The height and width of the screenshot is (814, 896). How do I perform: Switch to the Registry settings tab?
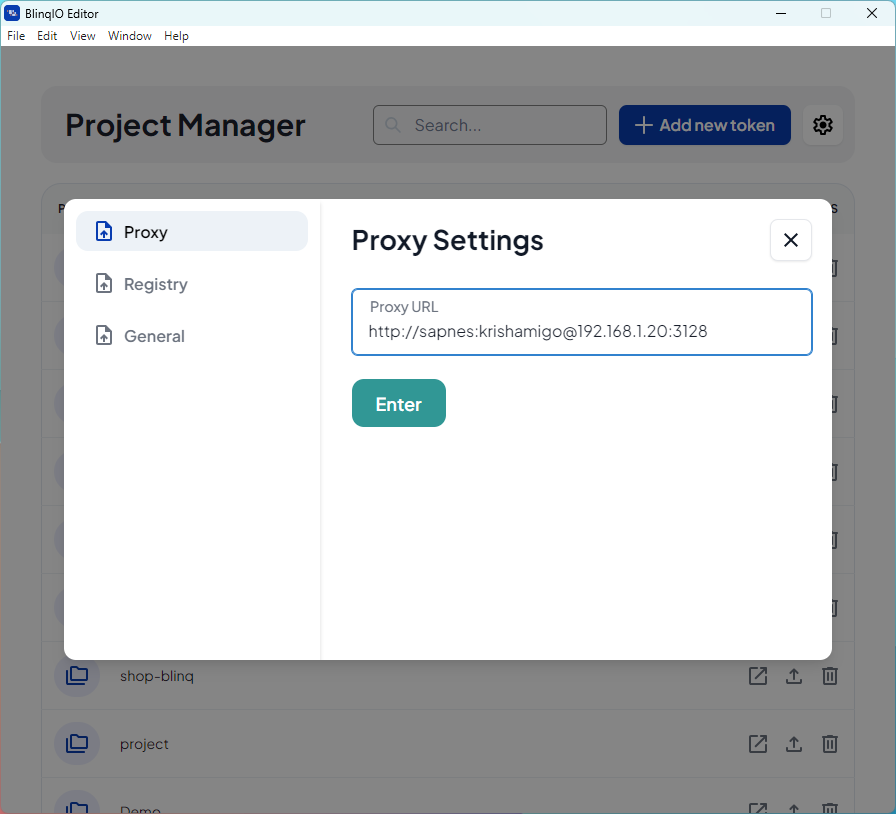[192, 284]
